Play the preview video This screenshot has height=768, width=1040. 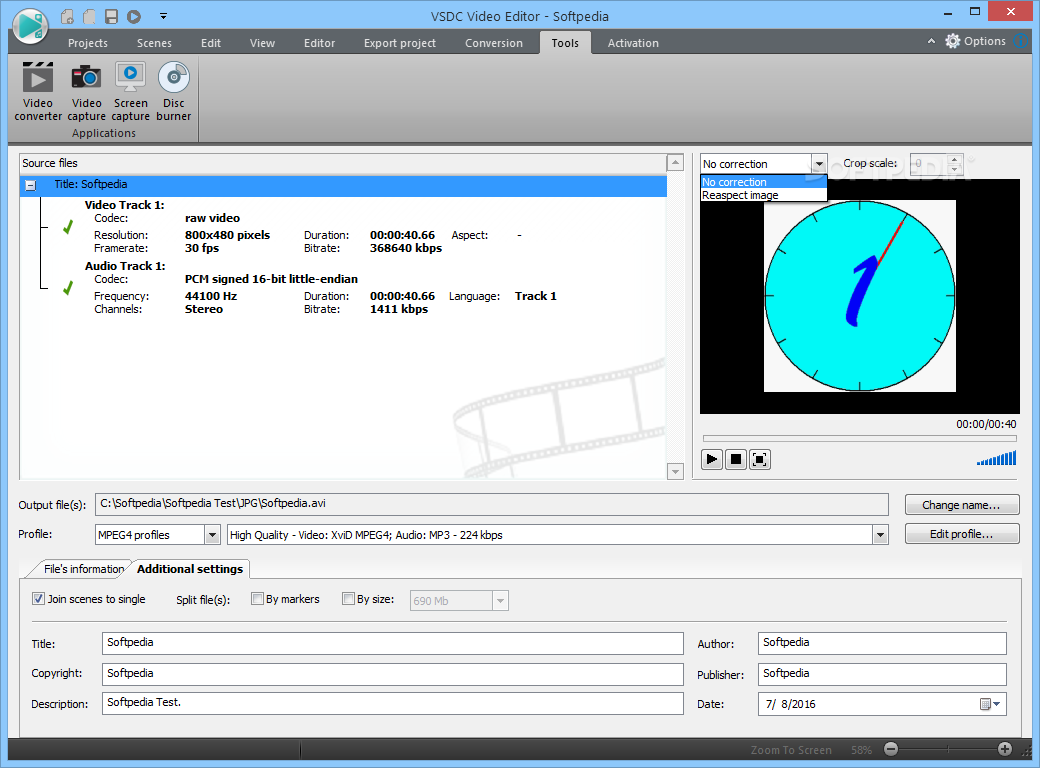click(x=712, y=459)
